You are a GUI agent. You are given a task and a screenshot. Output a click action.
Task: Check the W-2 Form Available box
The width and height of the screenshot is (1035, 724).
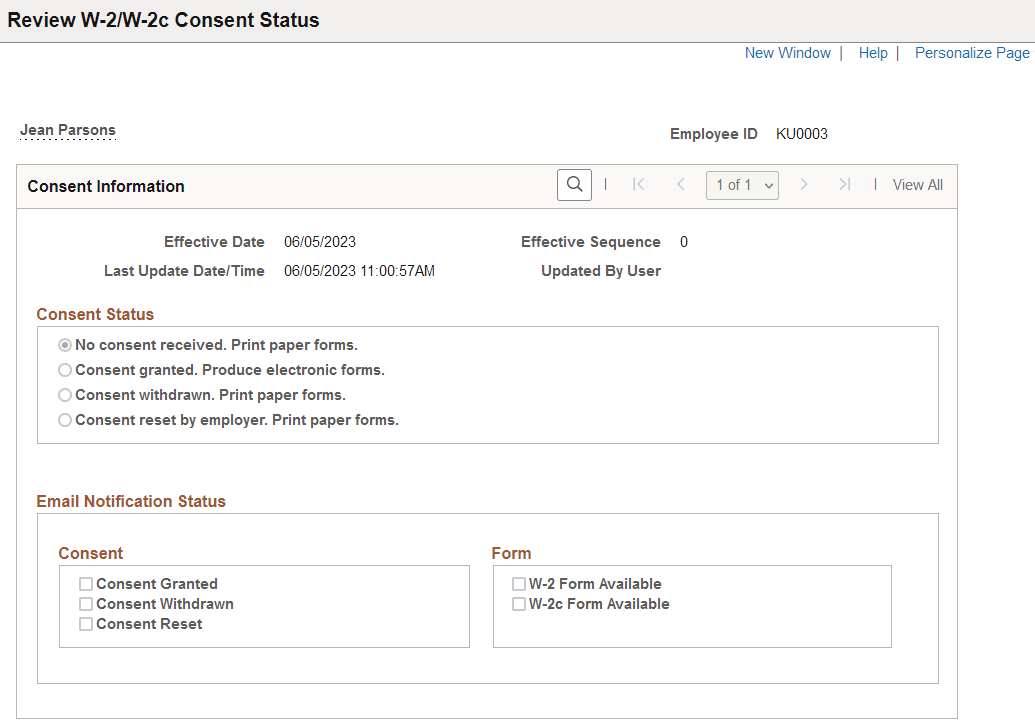coord(519,583)
